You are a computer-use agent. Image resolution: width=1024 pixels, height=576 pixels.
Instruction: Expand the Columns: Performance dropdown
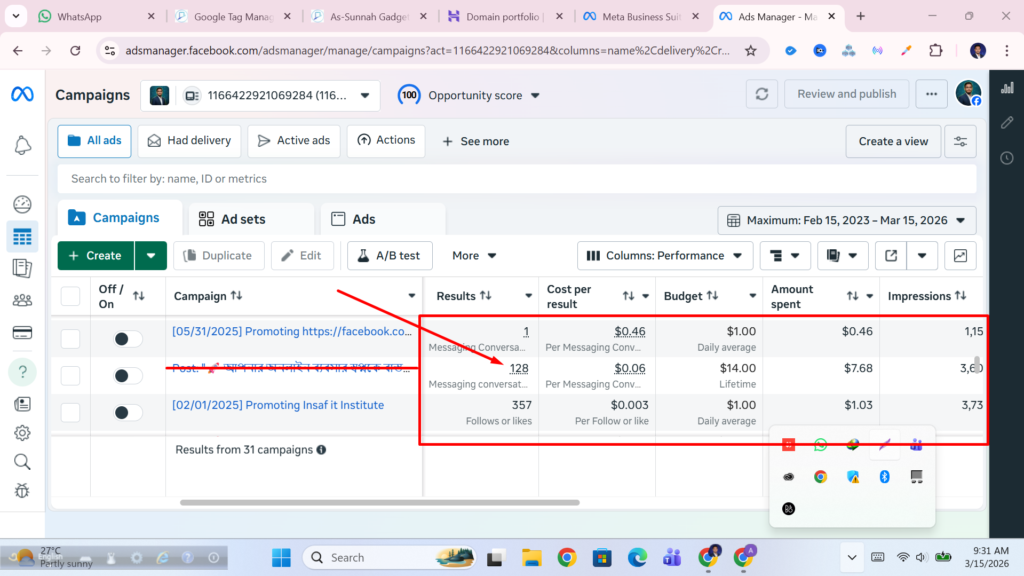click(x=665, y=256)
